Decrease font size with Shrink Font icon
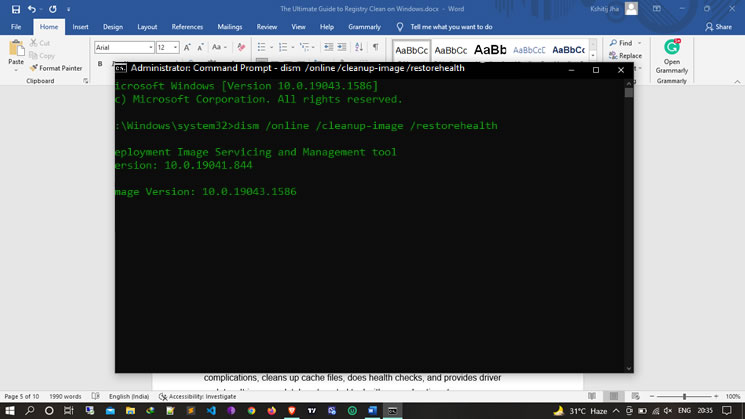The image size is (745, 419). pos(201,47)
